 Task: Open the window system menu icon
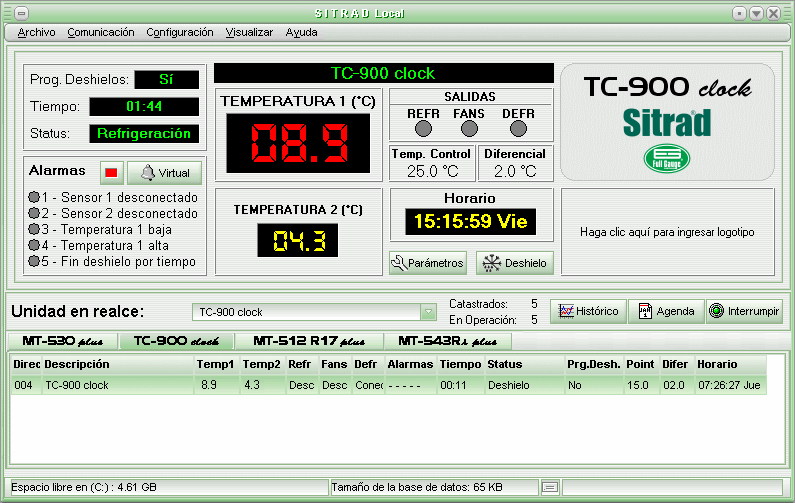tap(21, 13)
